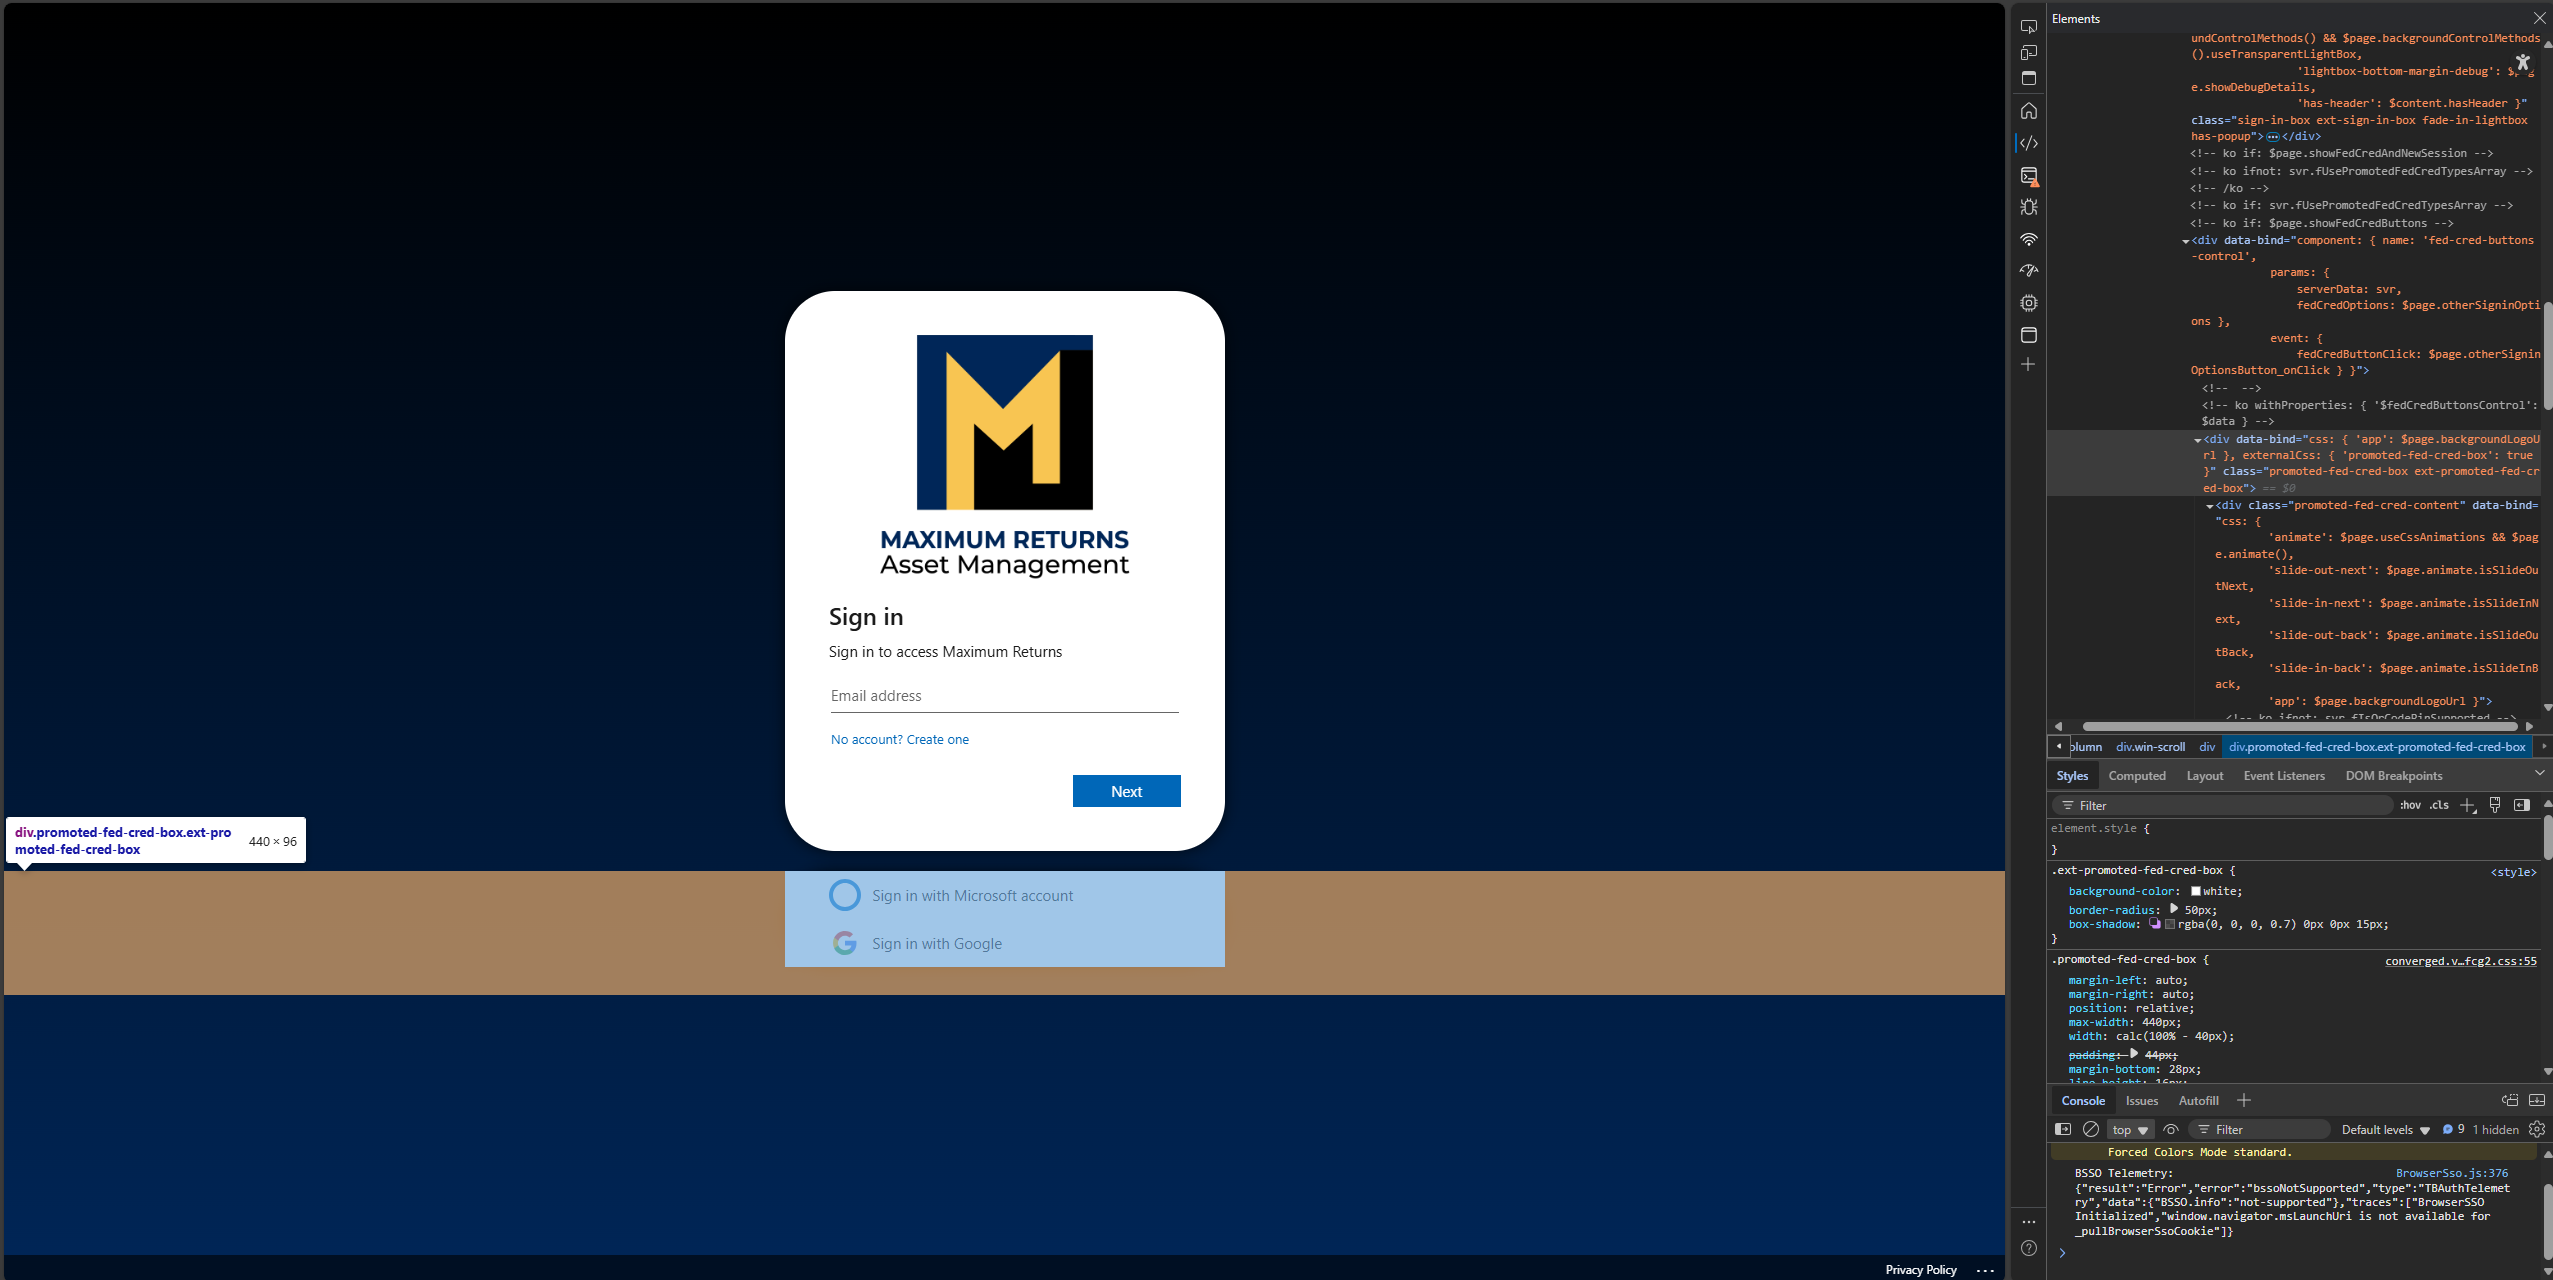The height and width of the screenshot is (1280, 2553).
Task: Click the Email address input field
Action: point(1004,696)
